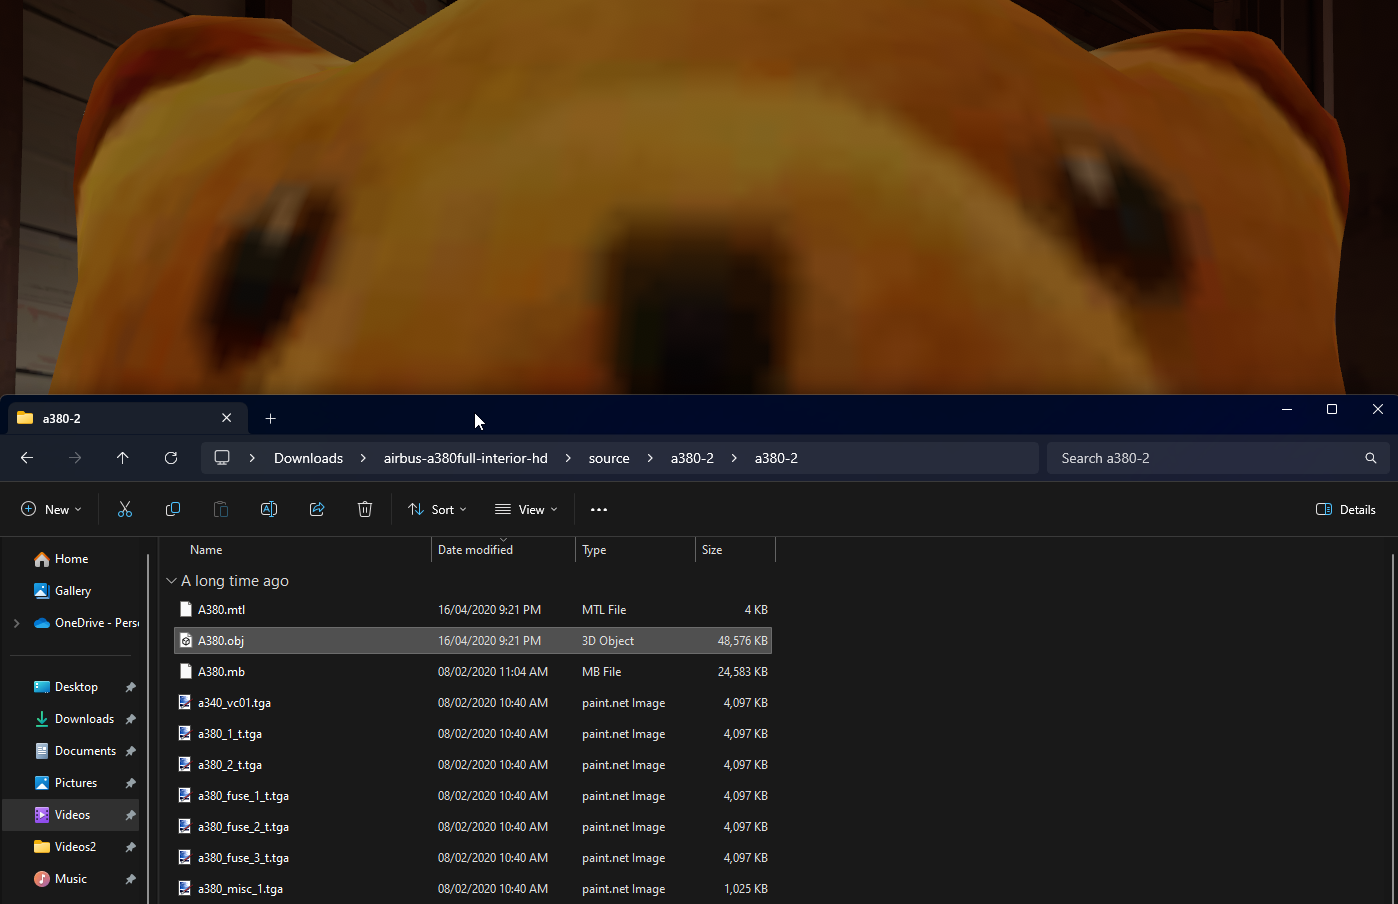1398x904 pixels.
Task: Open the View options dropdown
Action: tap(527, 510)
